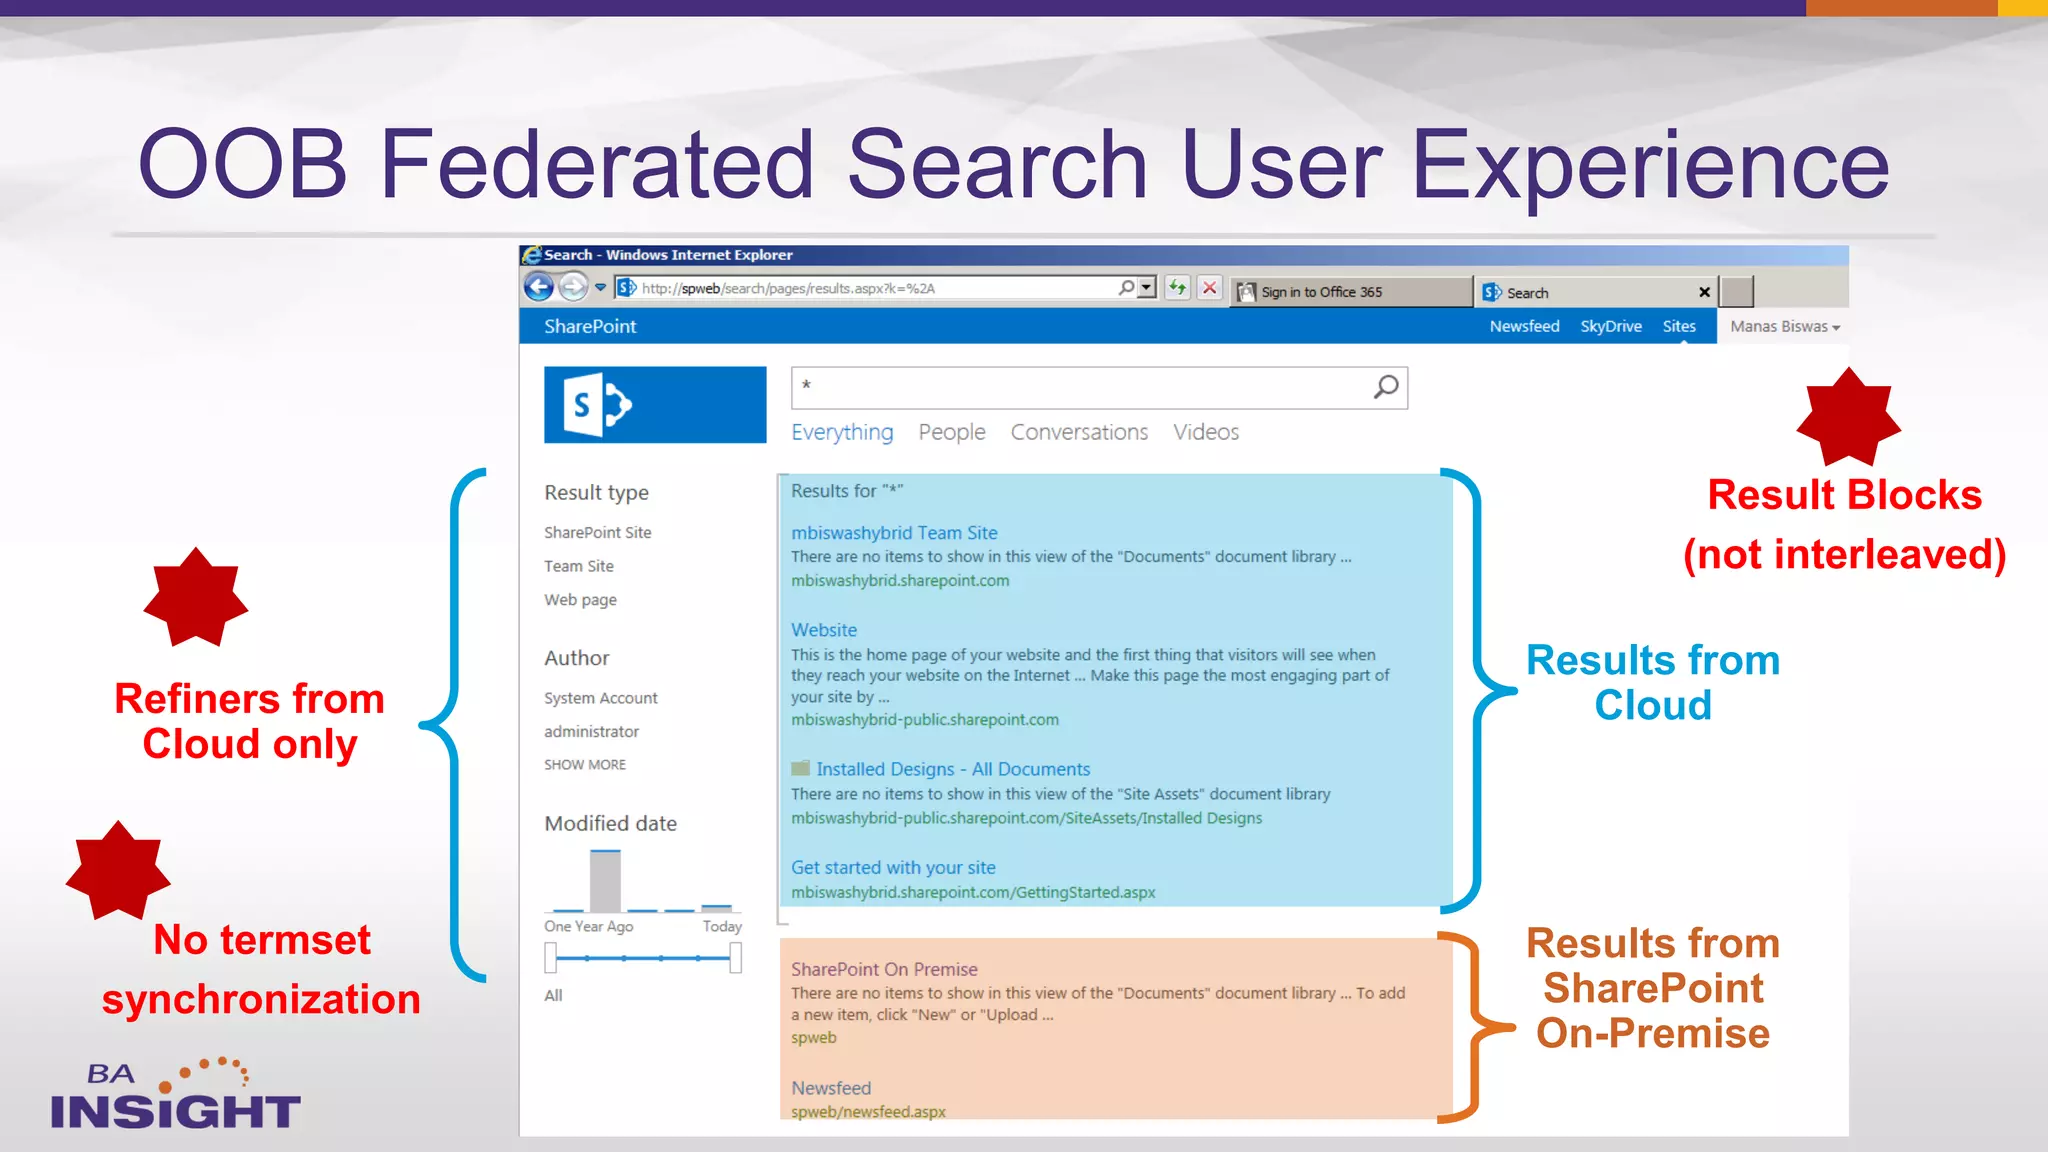
Task: Open the spweb/newsfeed.aspx URL link
Action: point(868,1112)
